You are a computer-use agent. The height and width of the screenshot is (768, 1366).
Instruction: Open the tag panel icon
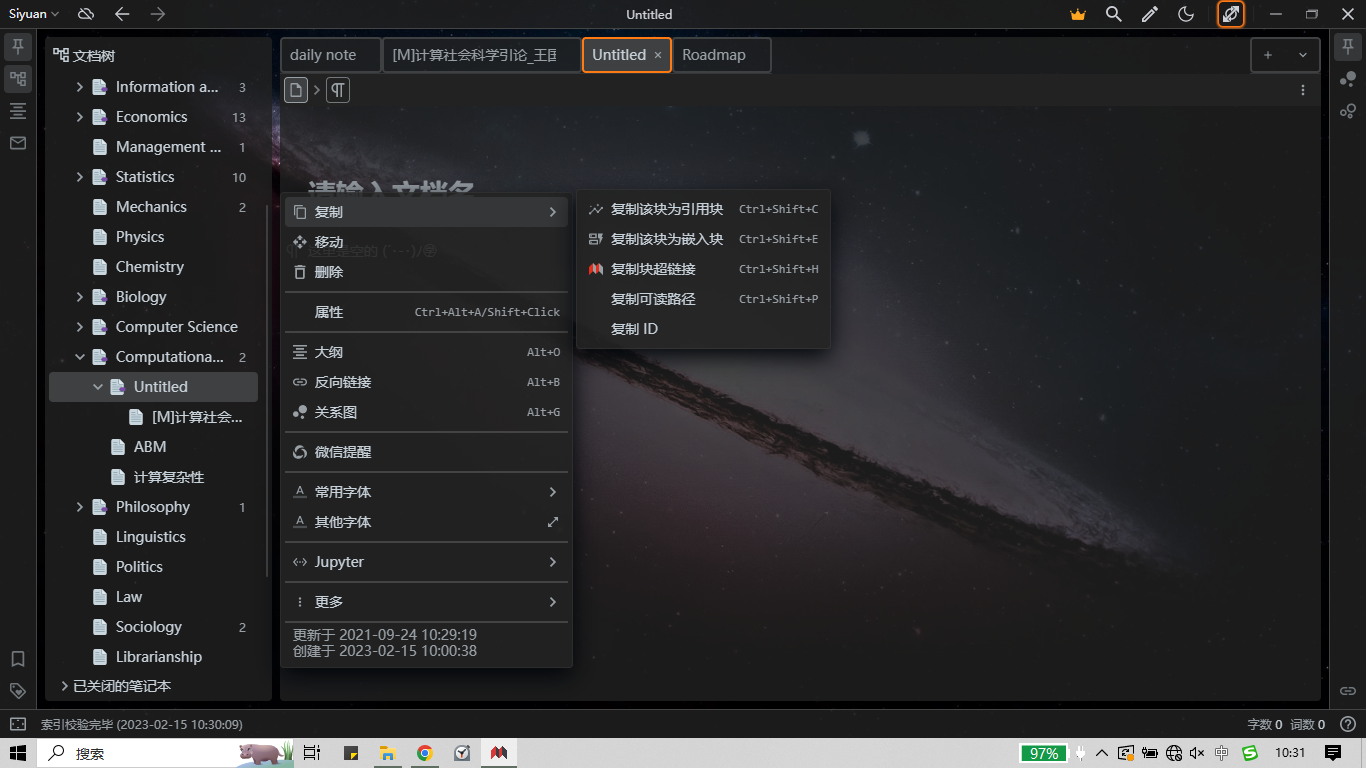click(x=17, y=690)
